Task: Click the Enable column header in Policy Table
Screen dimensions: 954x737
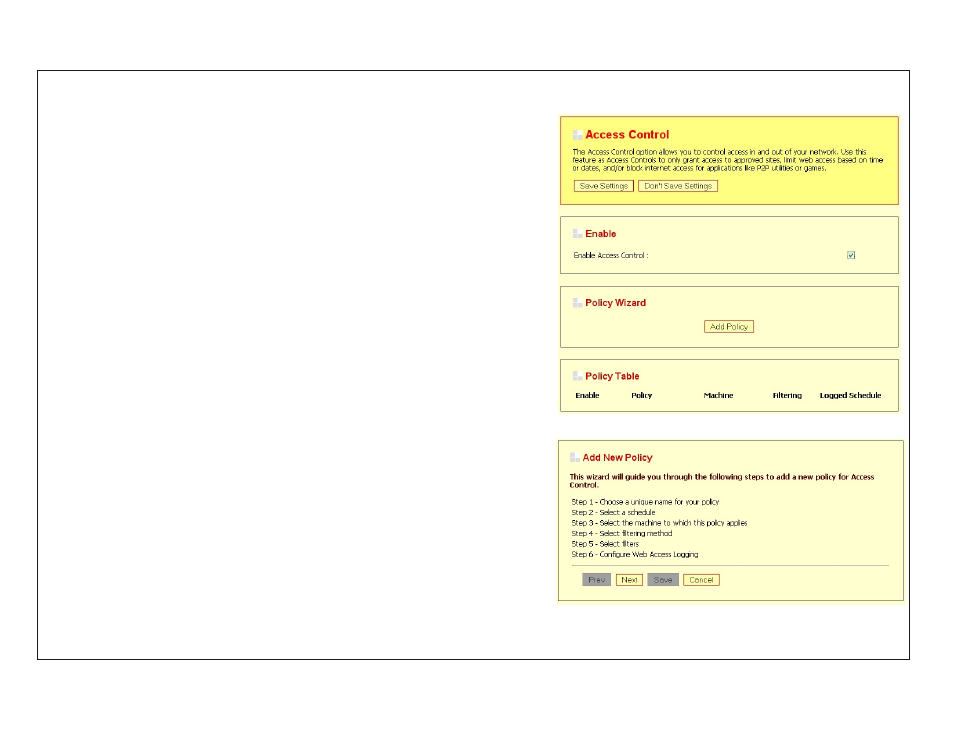Action: click(587, 396)
